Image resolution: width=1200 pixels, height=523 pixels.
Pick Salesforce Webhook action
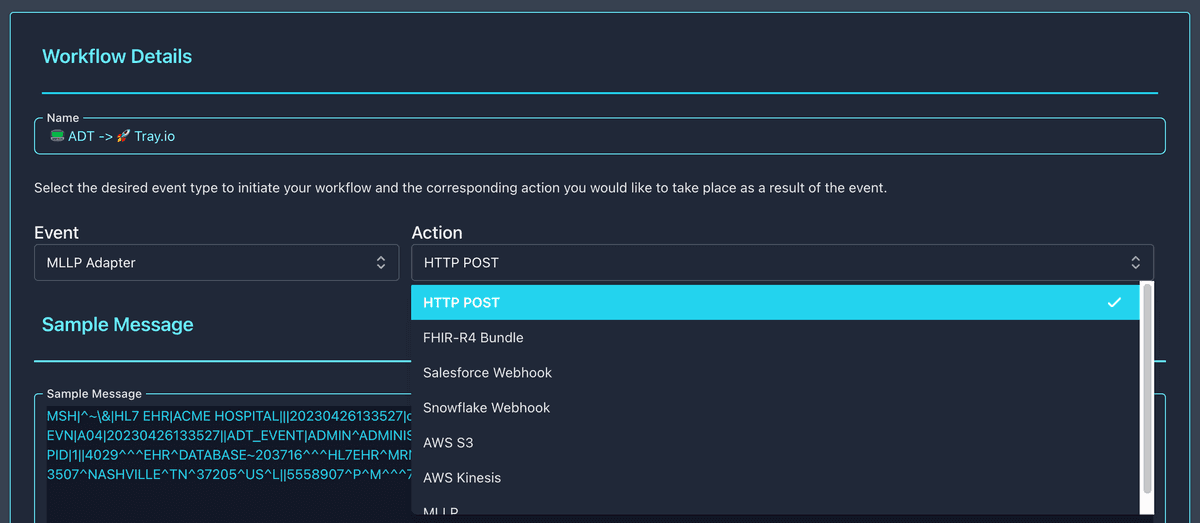point(775,372)
